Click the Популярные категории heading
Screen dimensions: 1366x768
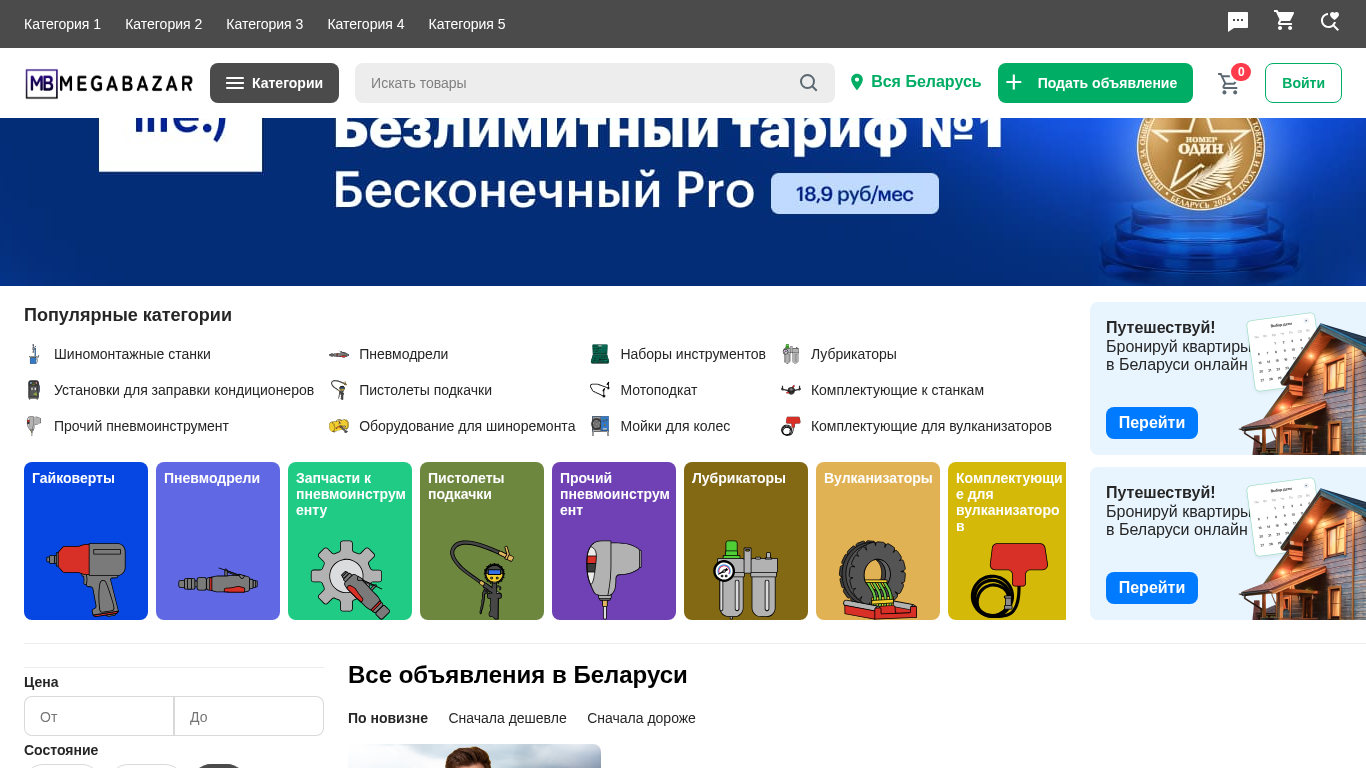click(128, 315)
